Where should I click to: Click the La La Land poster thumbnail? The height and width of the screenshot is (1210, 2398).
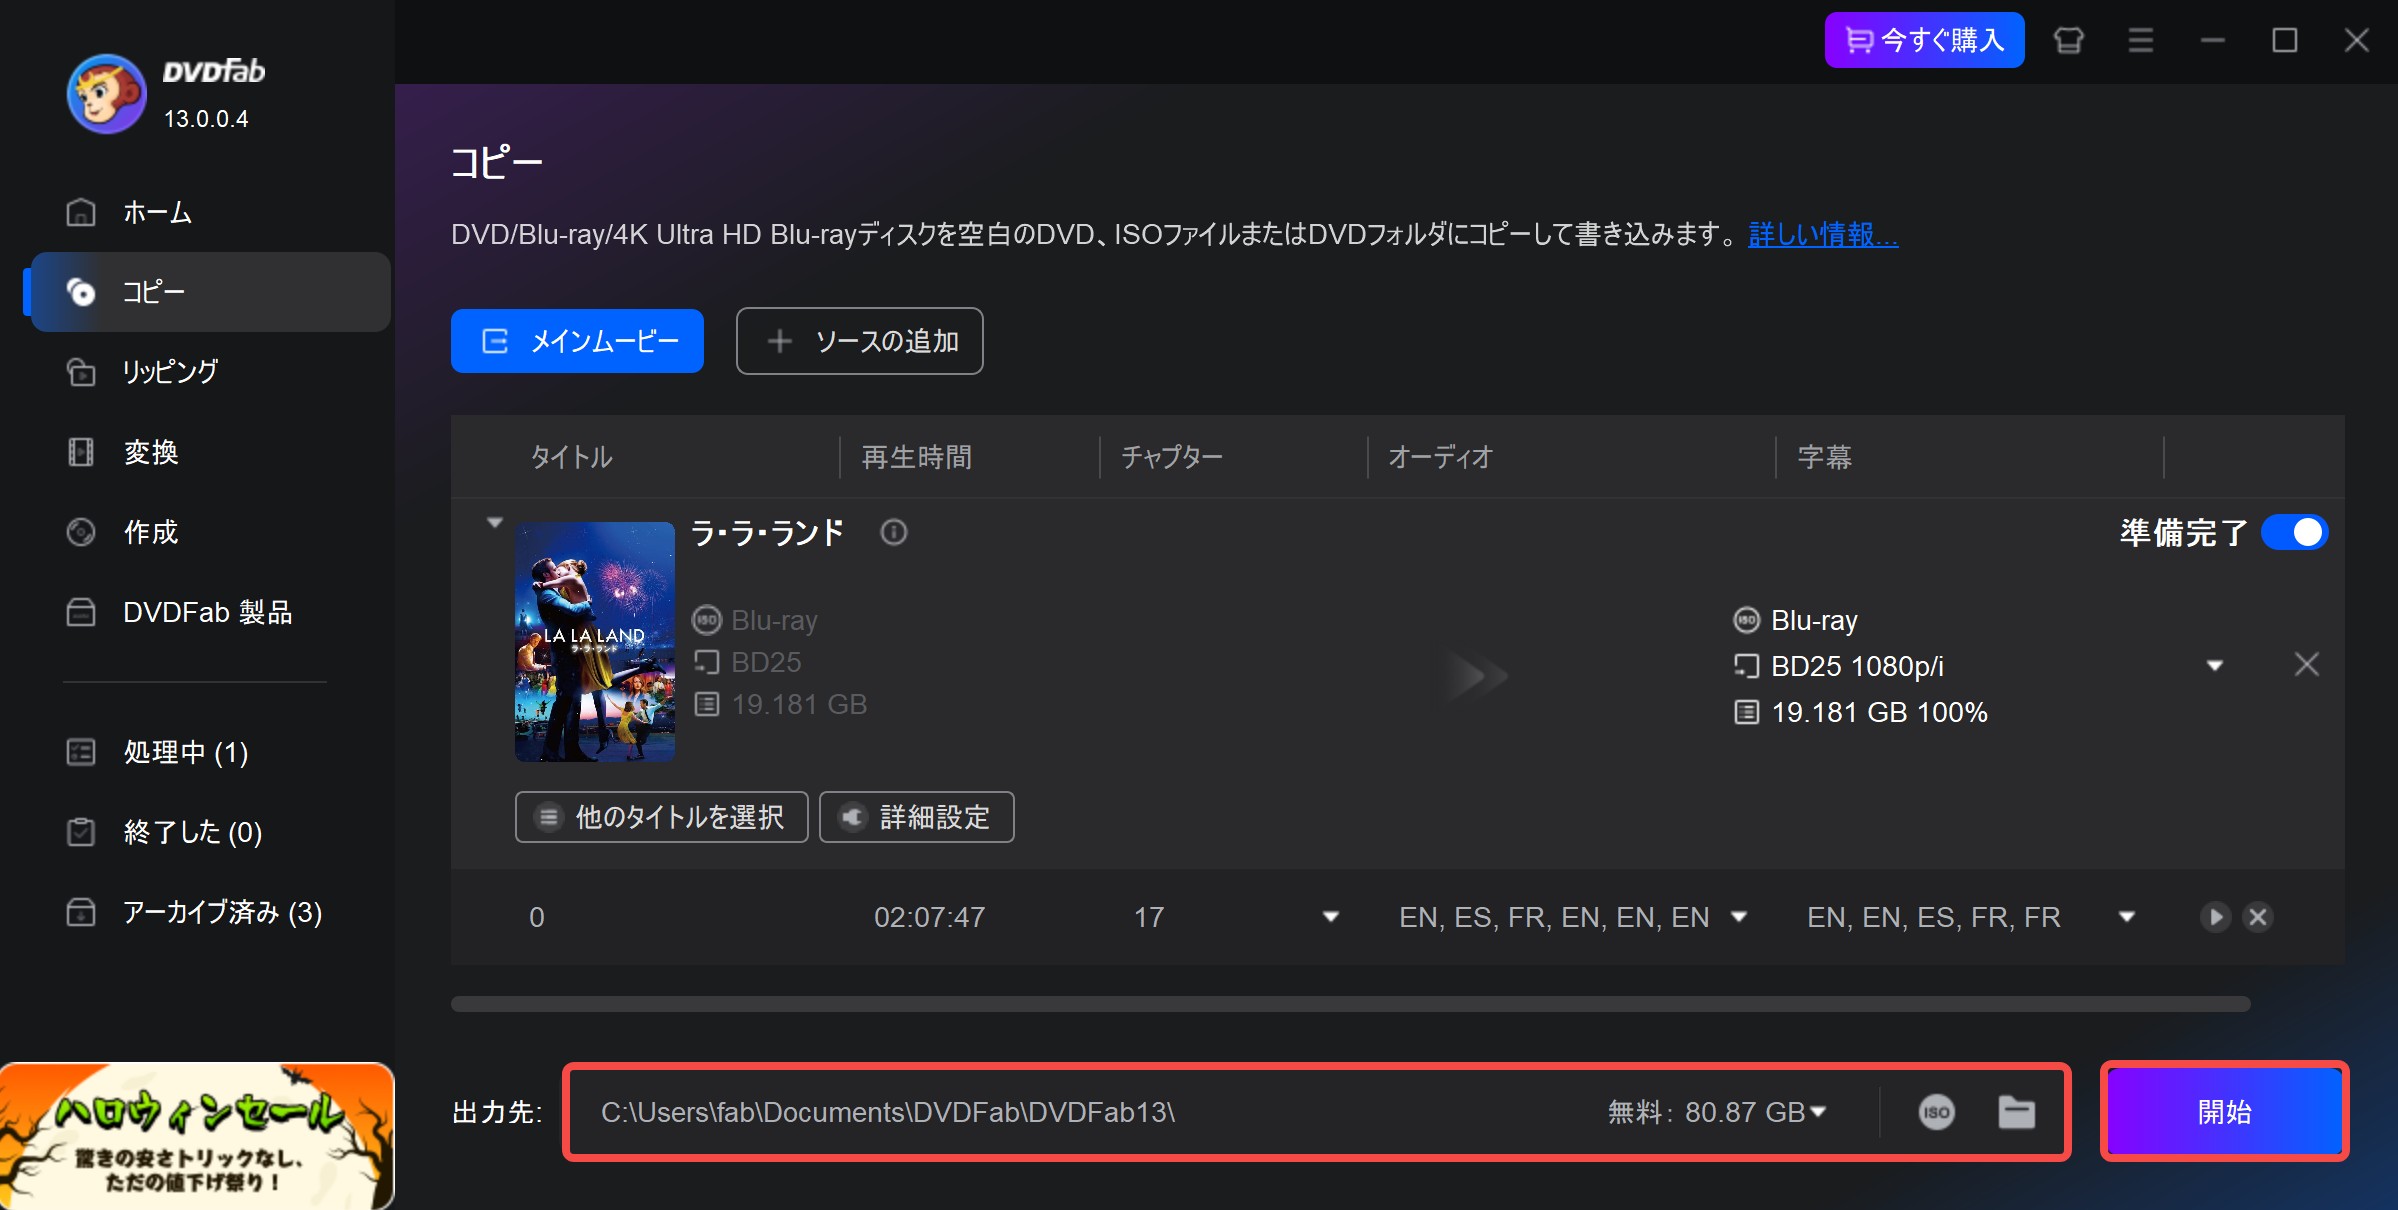pyautogui.click(x=595, y=642)
